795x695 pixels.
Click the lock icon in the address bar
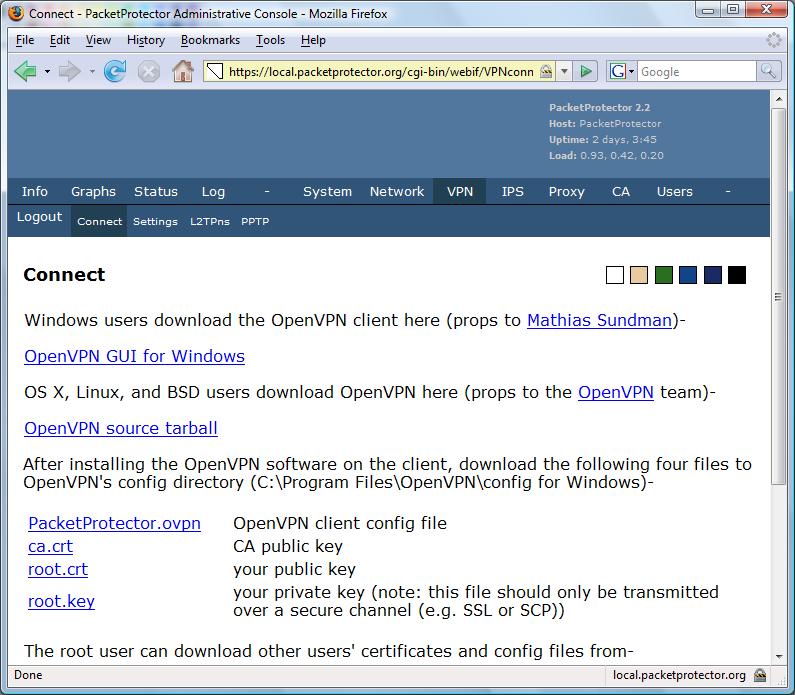point(546,71)
